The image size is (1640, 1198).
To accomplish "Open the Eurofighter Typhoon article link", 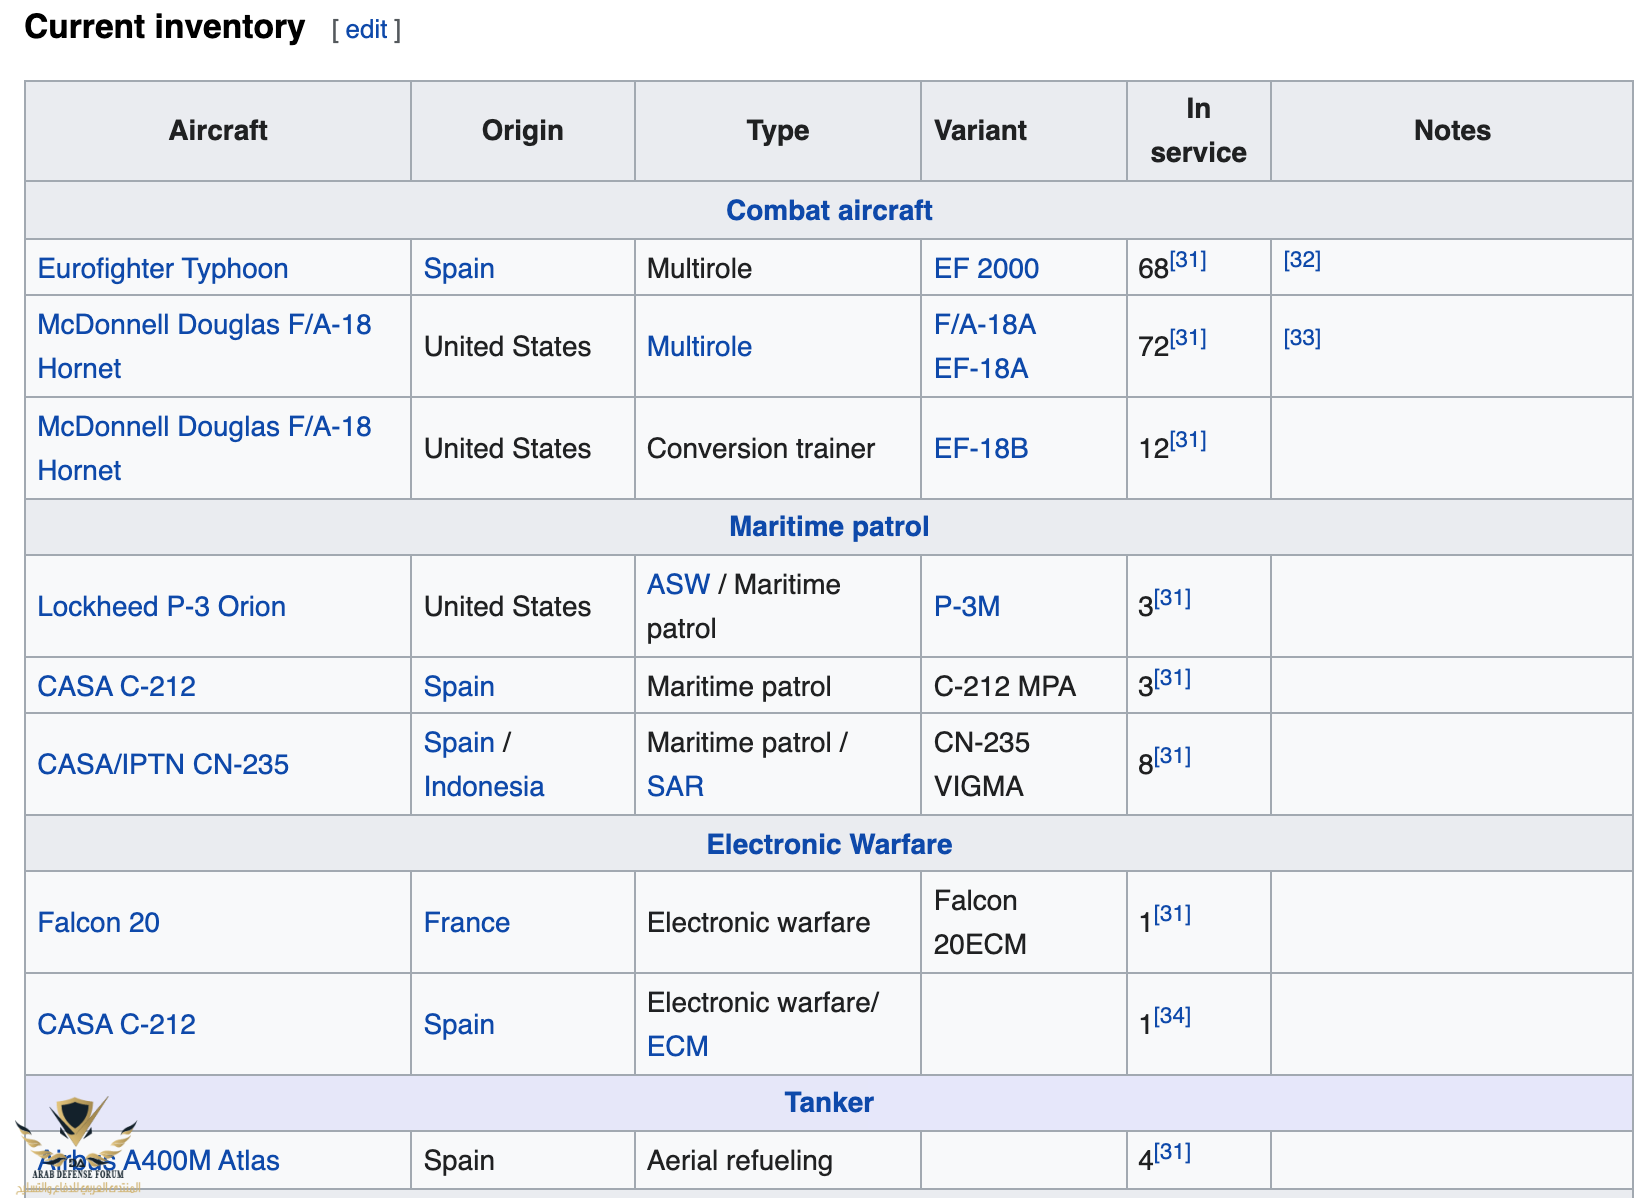I will (x=163, y=268).
